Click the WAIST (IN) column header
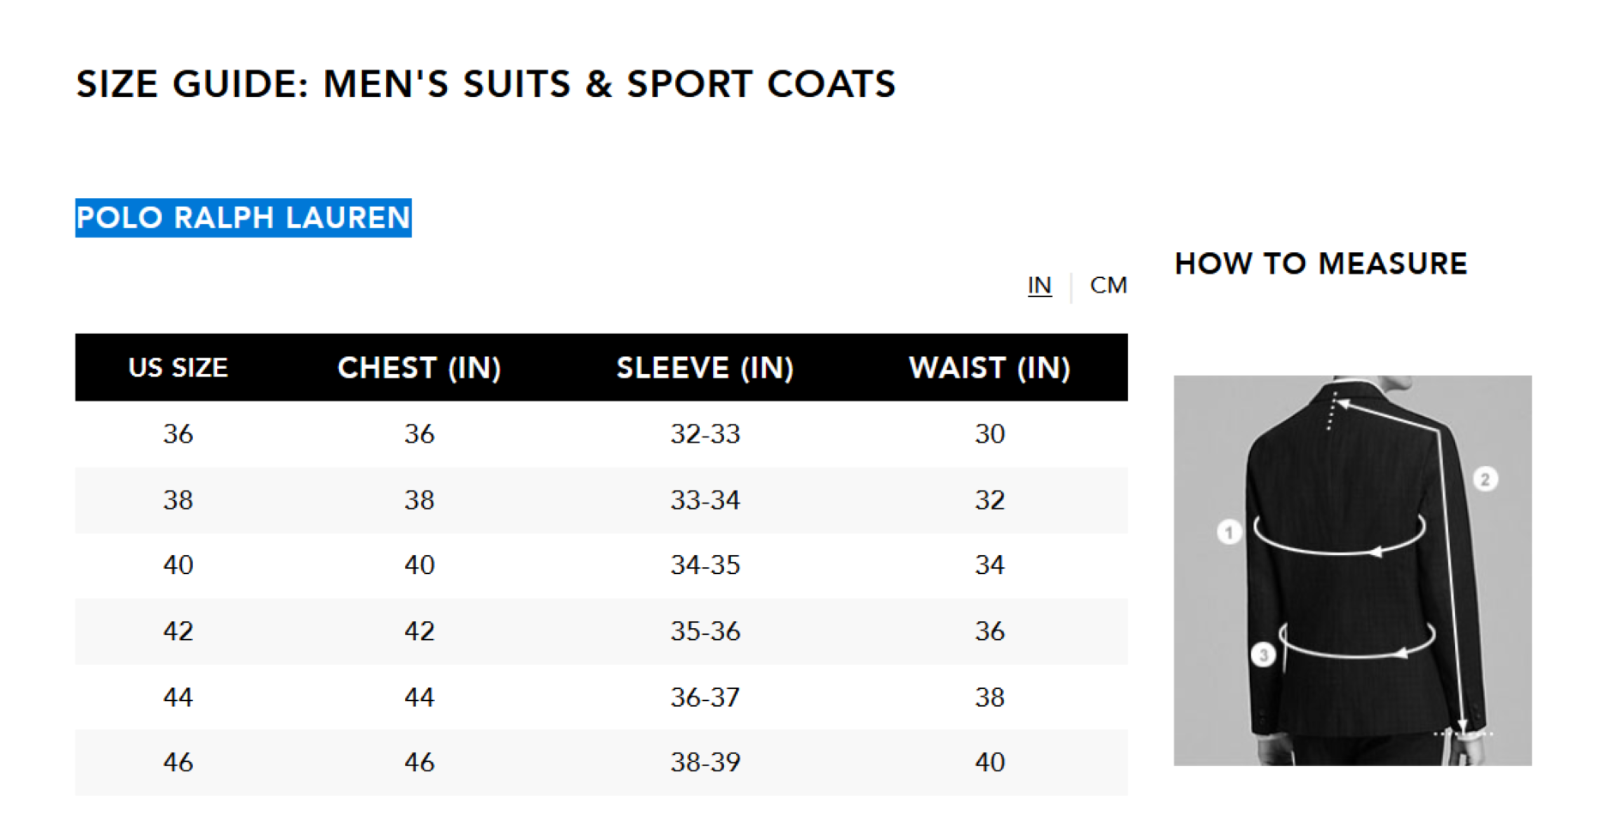 pos(990,368)
